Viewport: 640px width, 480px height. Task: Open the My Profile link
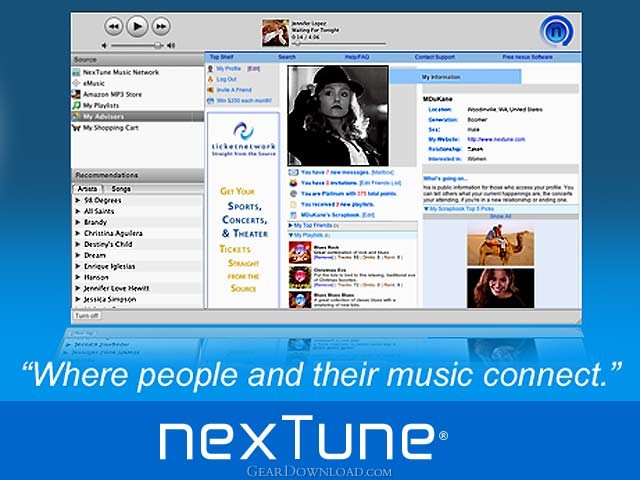tap(229, 69)
